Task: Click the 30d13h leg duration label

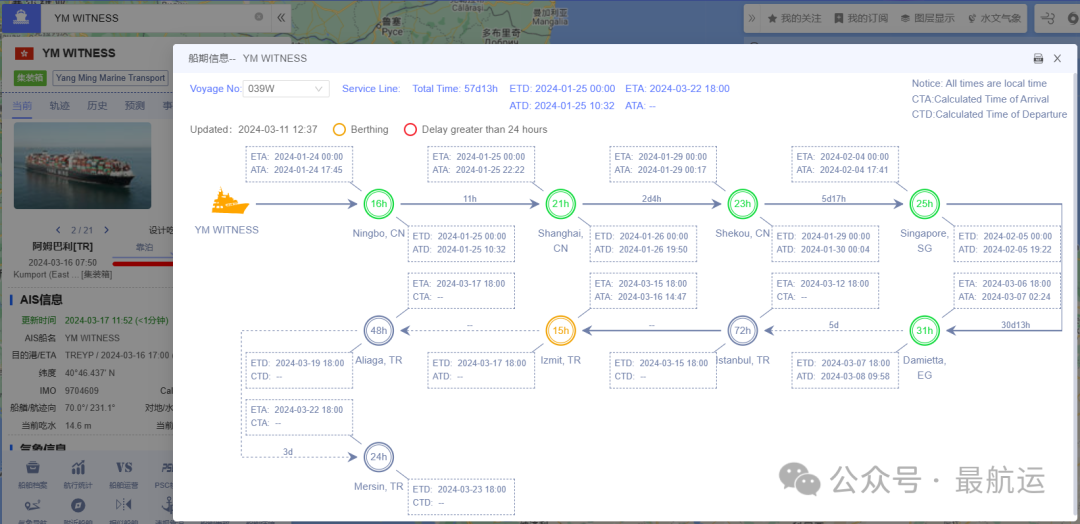Action: (1015, 325)
